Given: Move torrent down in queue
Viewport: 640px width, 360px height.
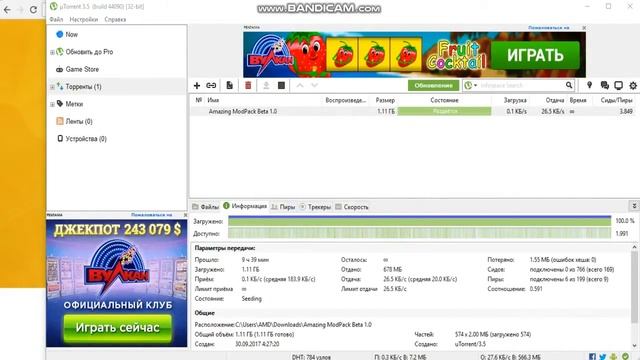Looking at the screenshot, I should point(314,85).
